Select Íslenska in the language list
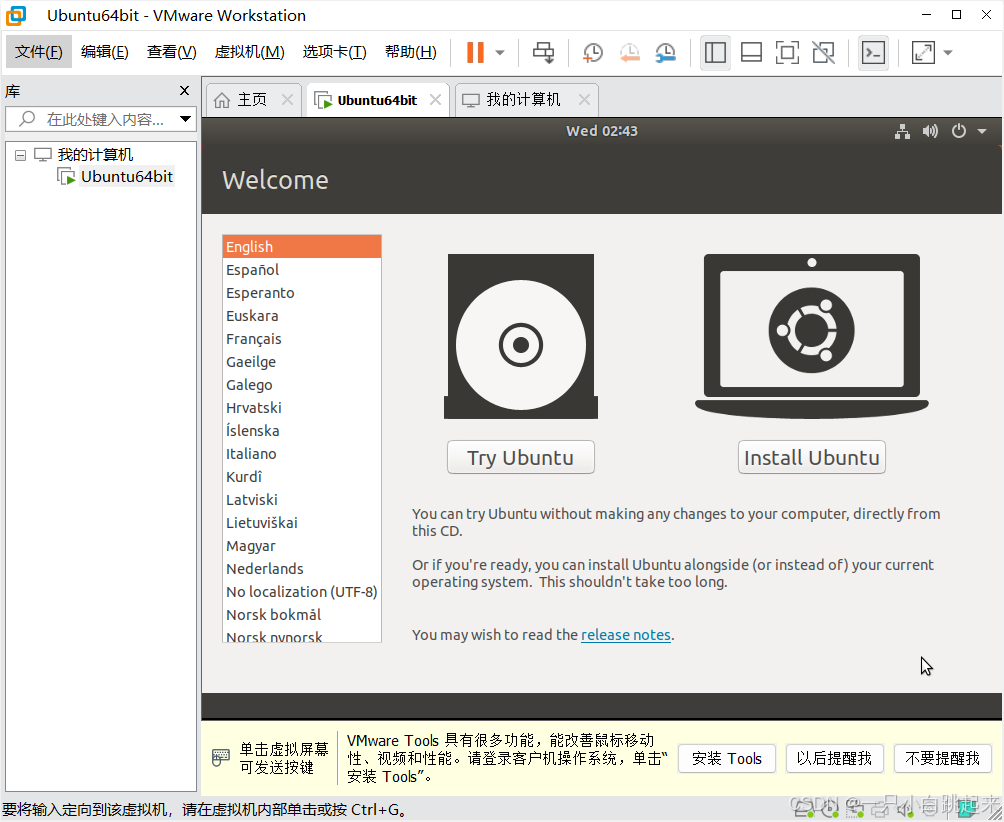1004x822 pixels. click(302, 431)
